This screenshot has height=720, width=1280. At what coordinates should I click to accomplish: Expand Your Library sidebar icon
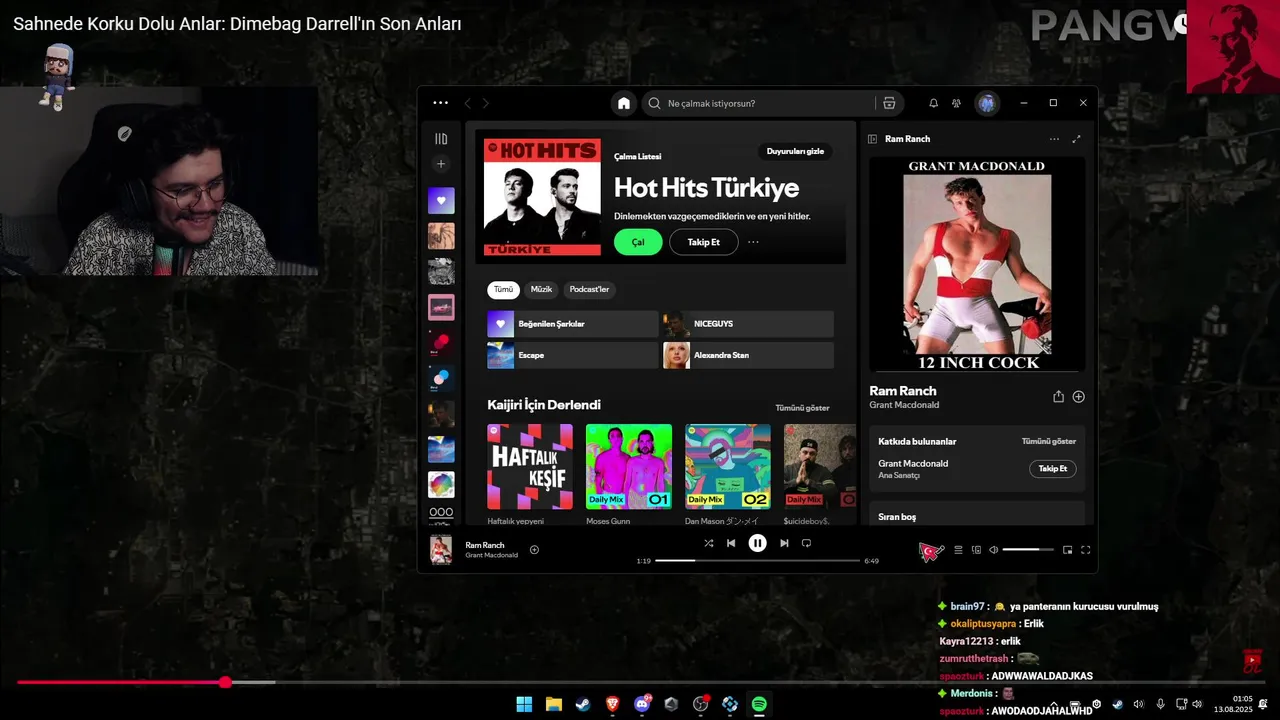click(441, 139)
